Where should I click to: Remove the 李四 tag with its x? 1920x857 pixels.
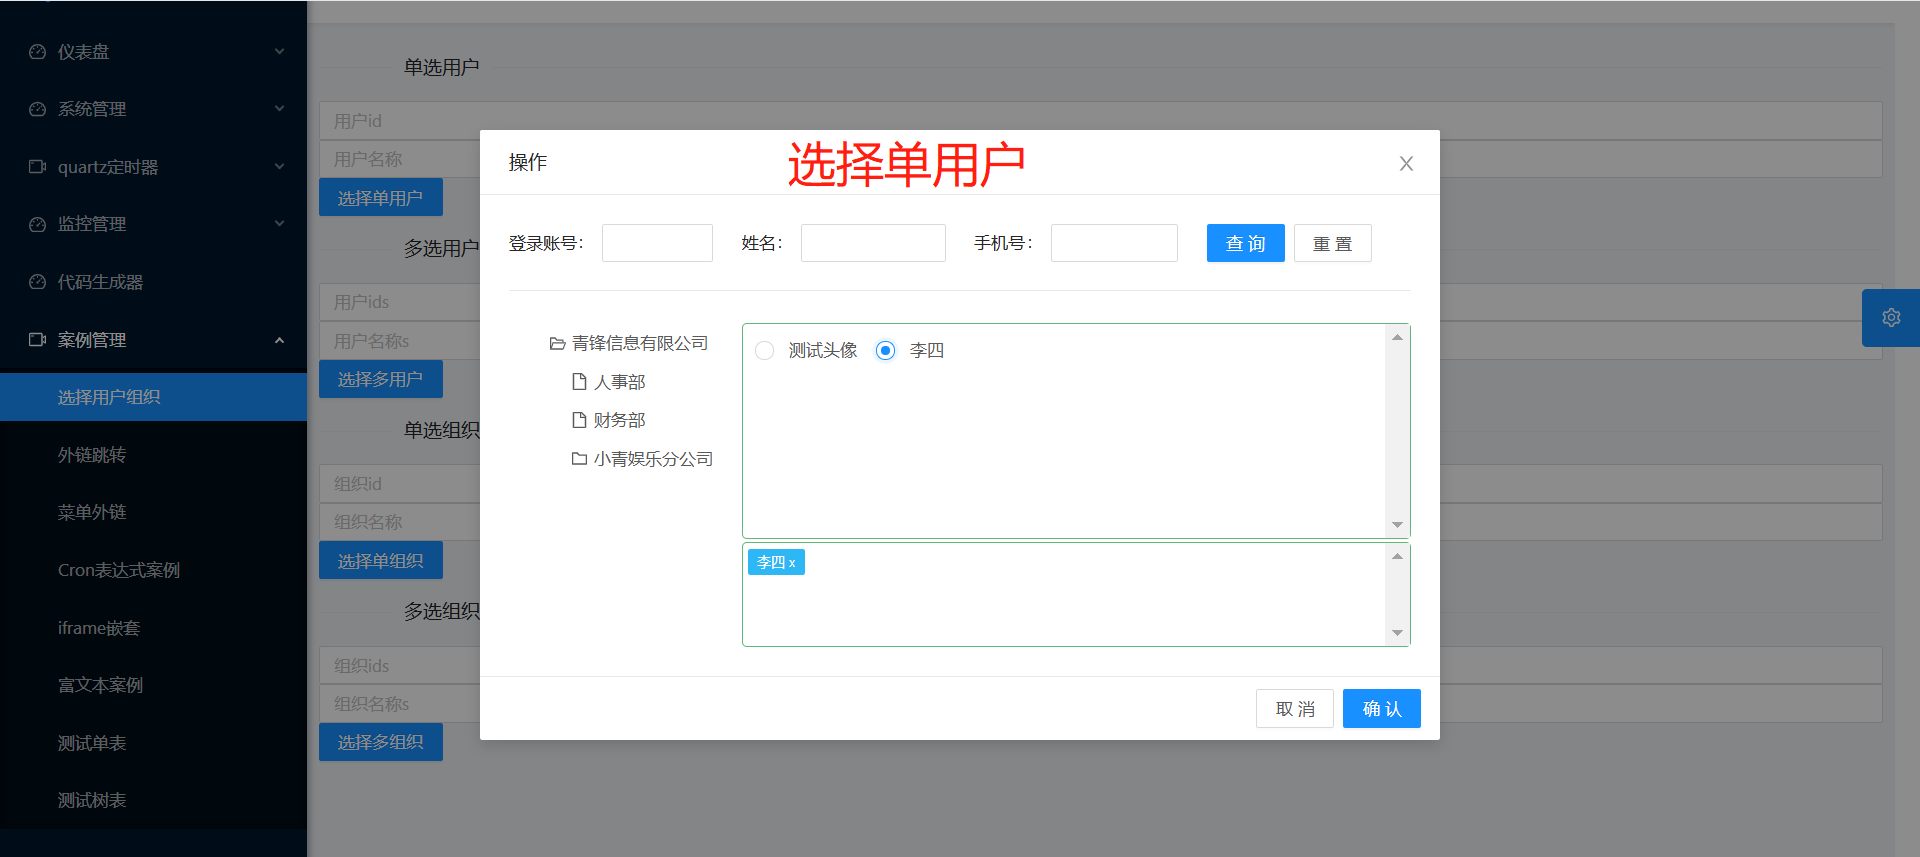click(x=792, y=563)
